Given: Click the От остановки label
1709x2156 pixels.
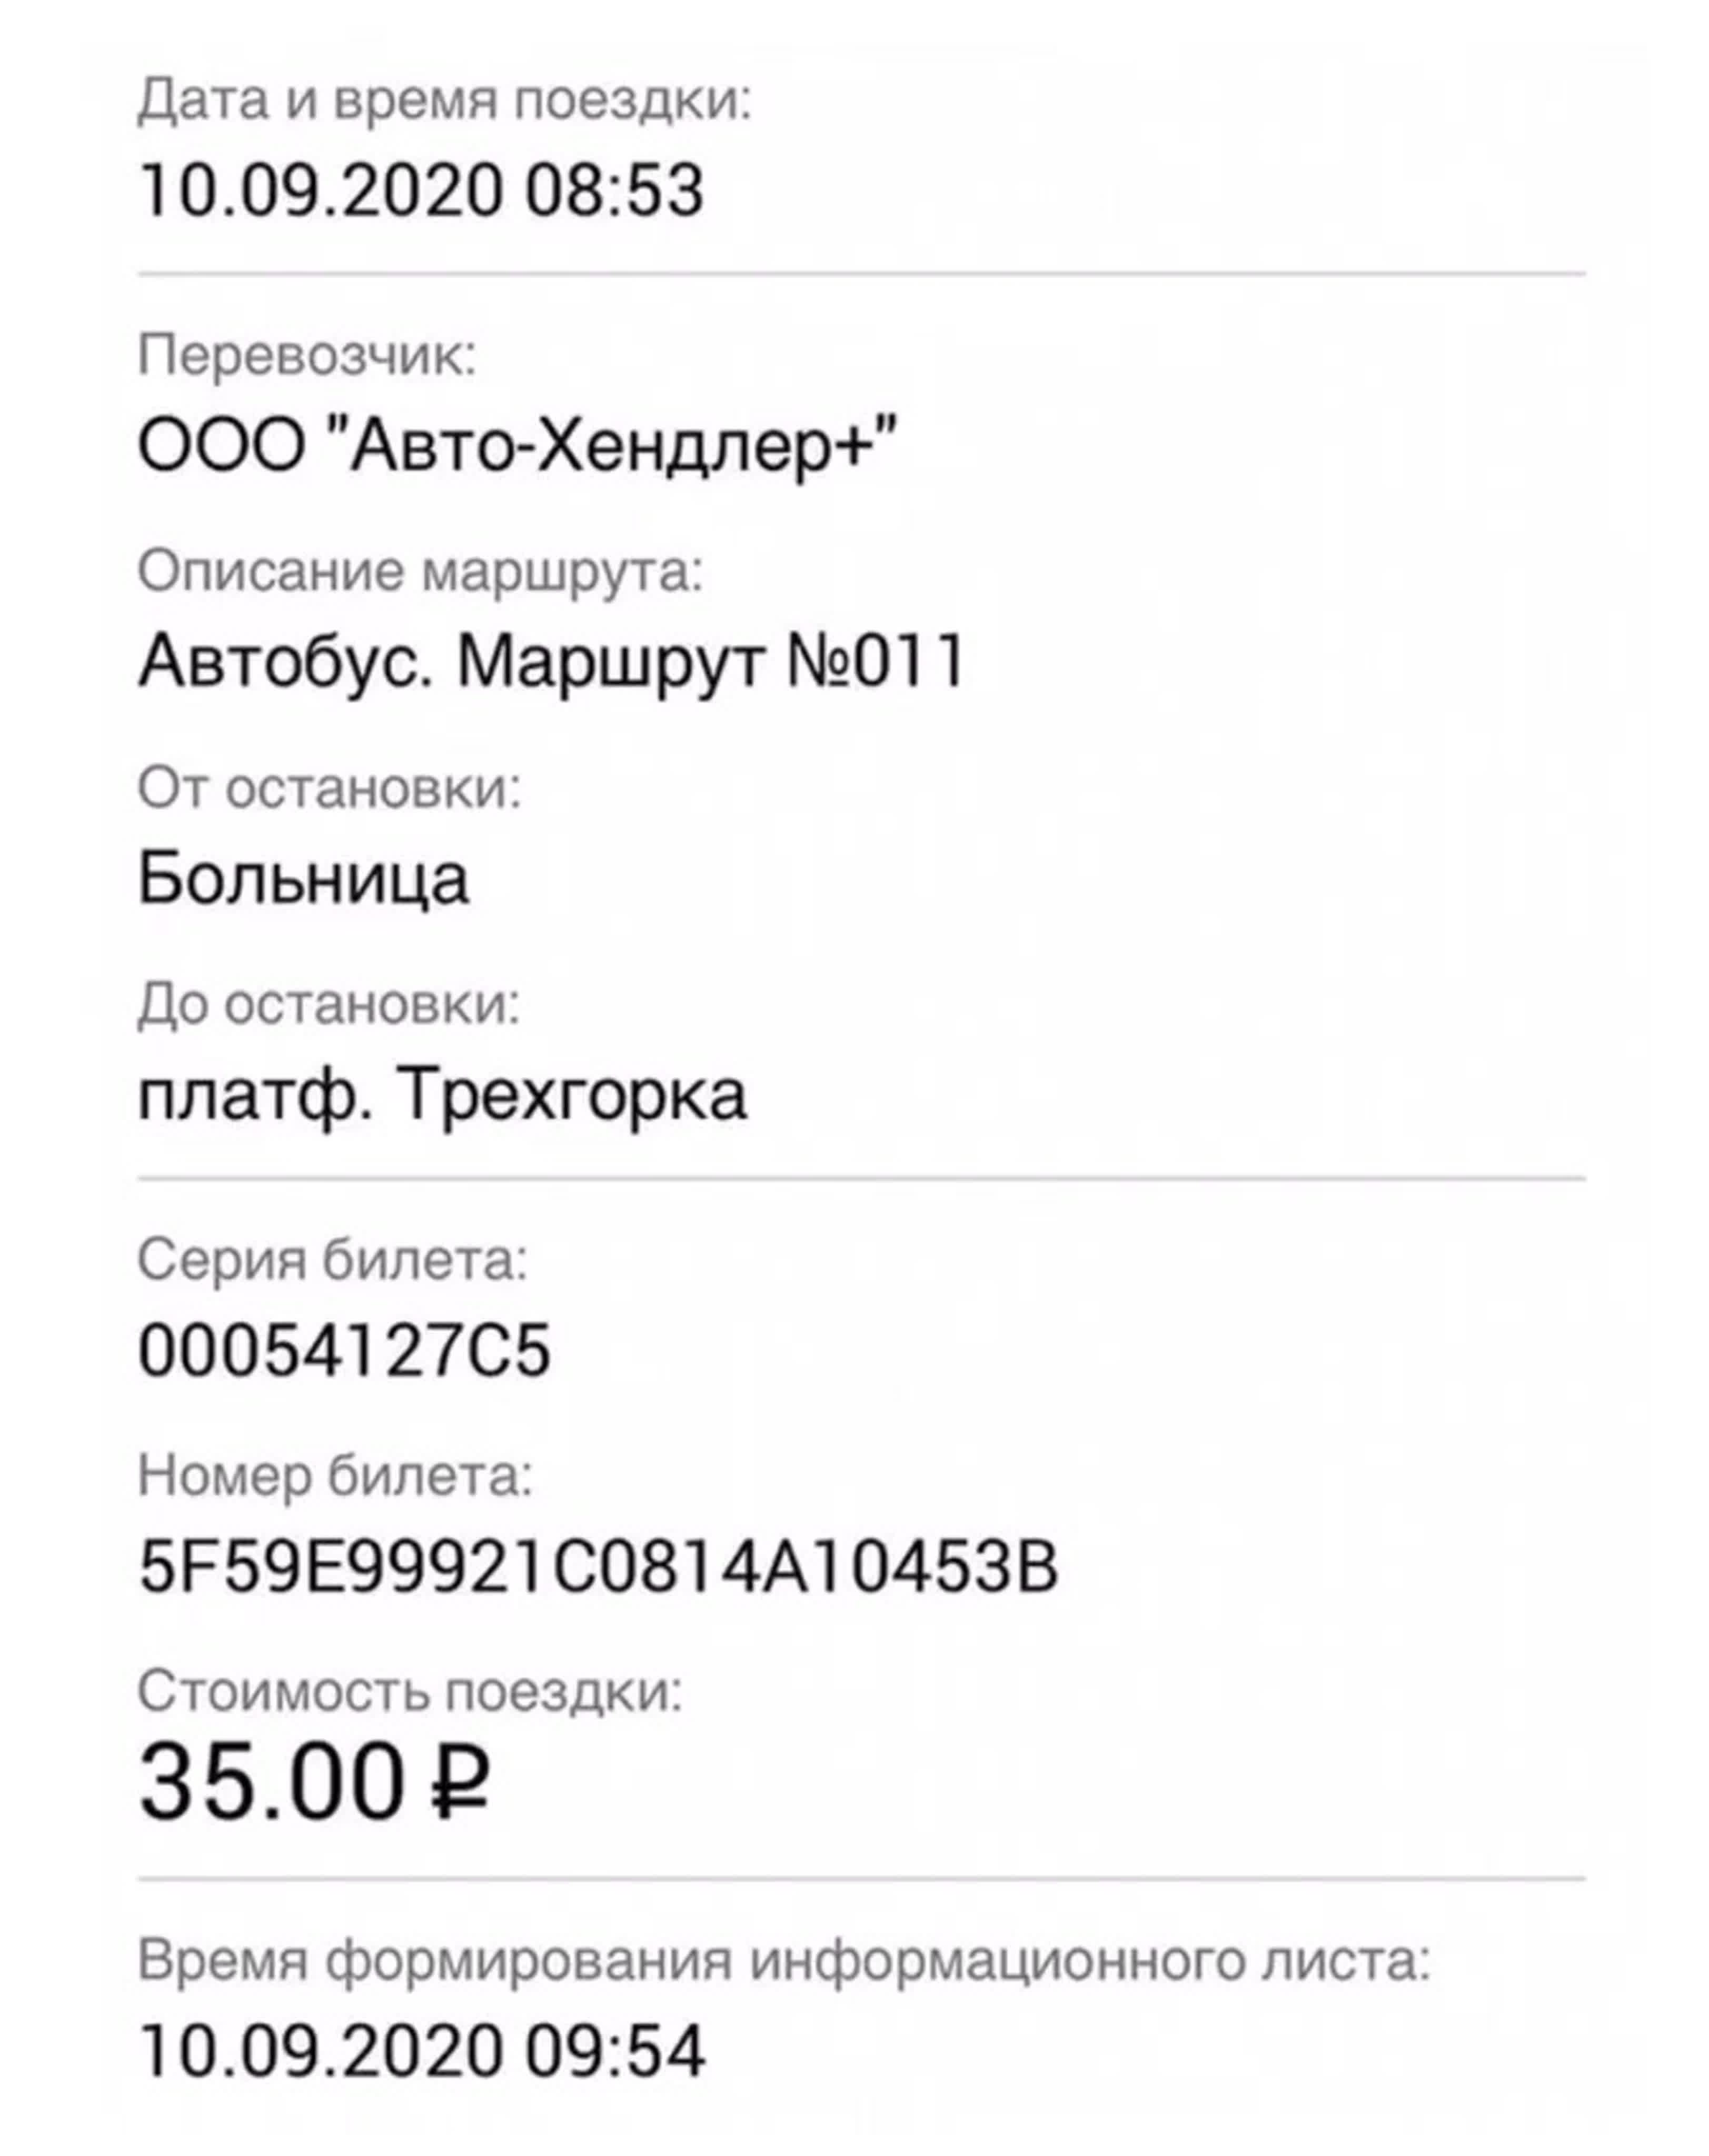Looking at the screenshot, I should click(x=329, y=788).
